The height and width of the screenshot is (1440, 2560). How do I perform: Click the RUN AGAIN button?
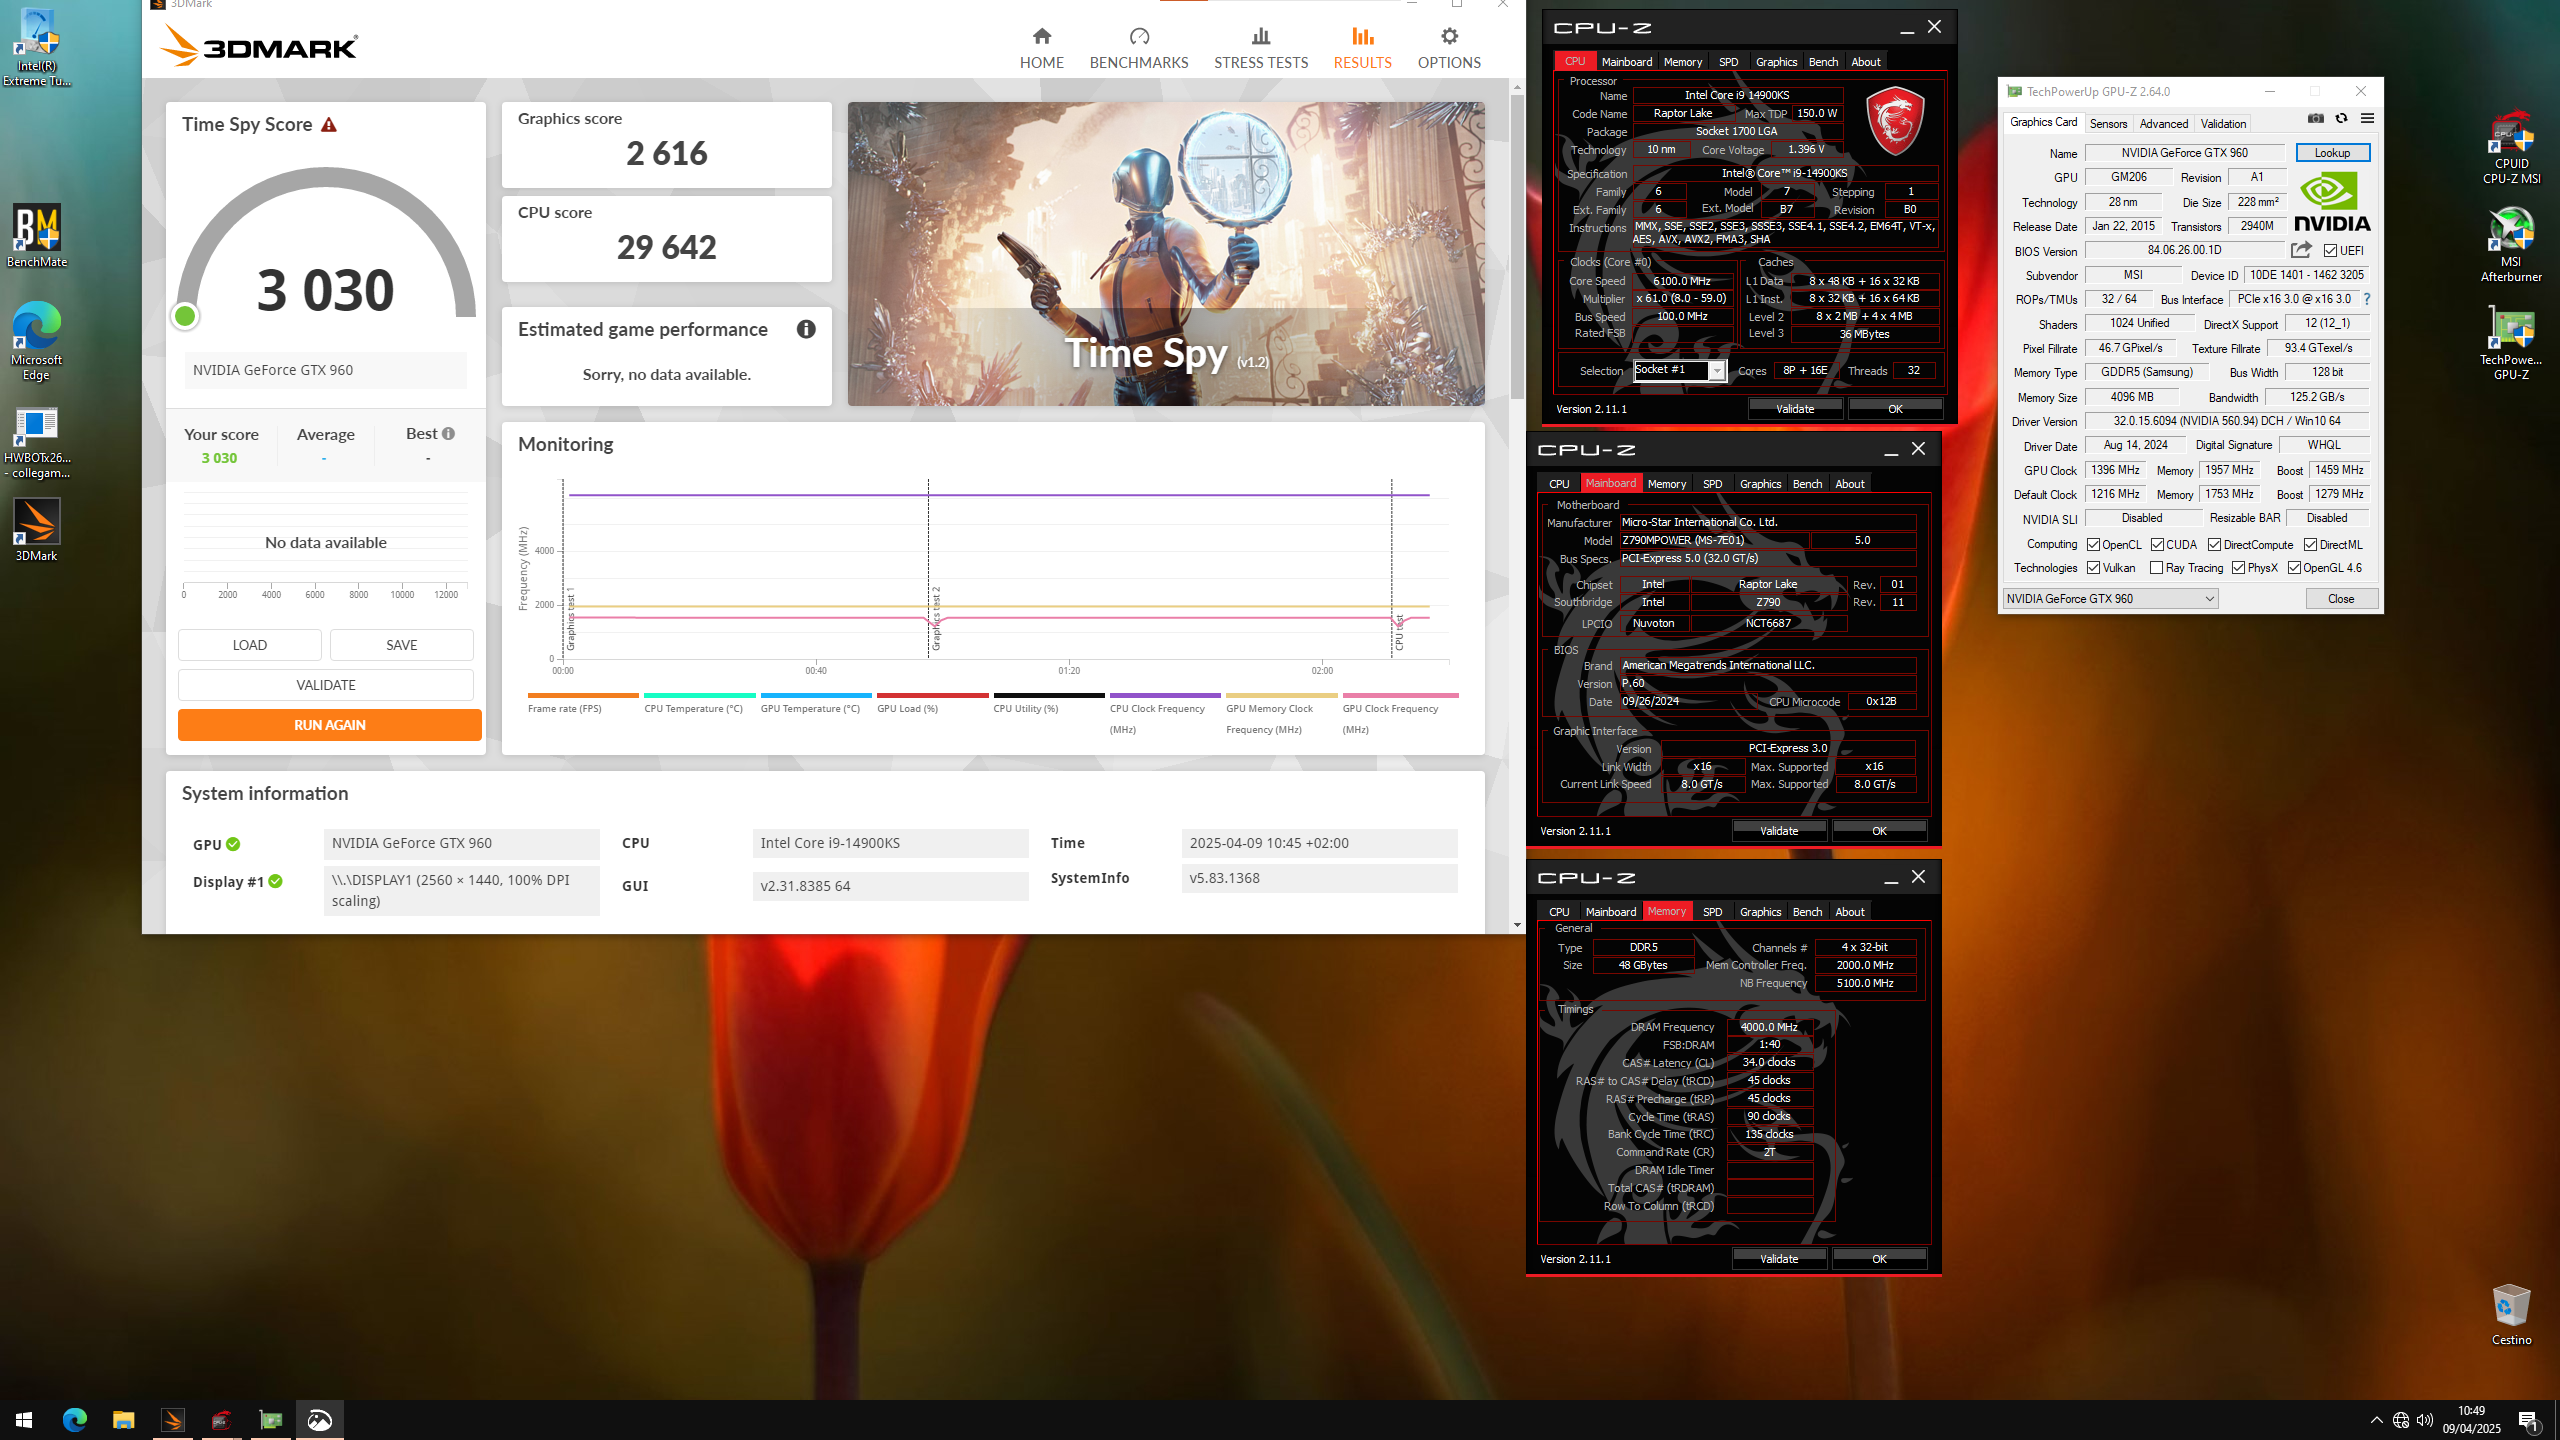coord(330,725)
